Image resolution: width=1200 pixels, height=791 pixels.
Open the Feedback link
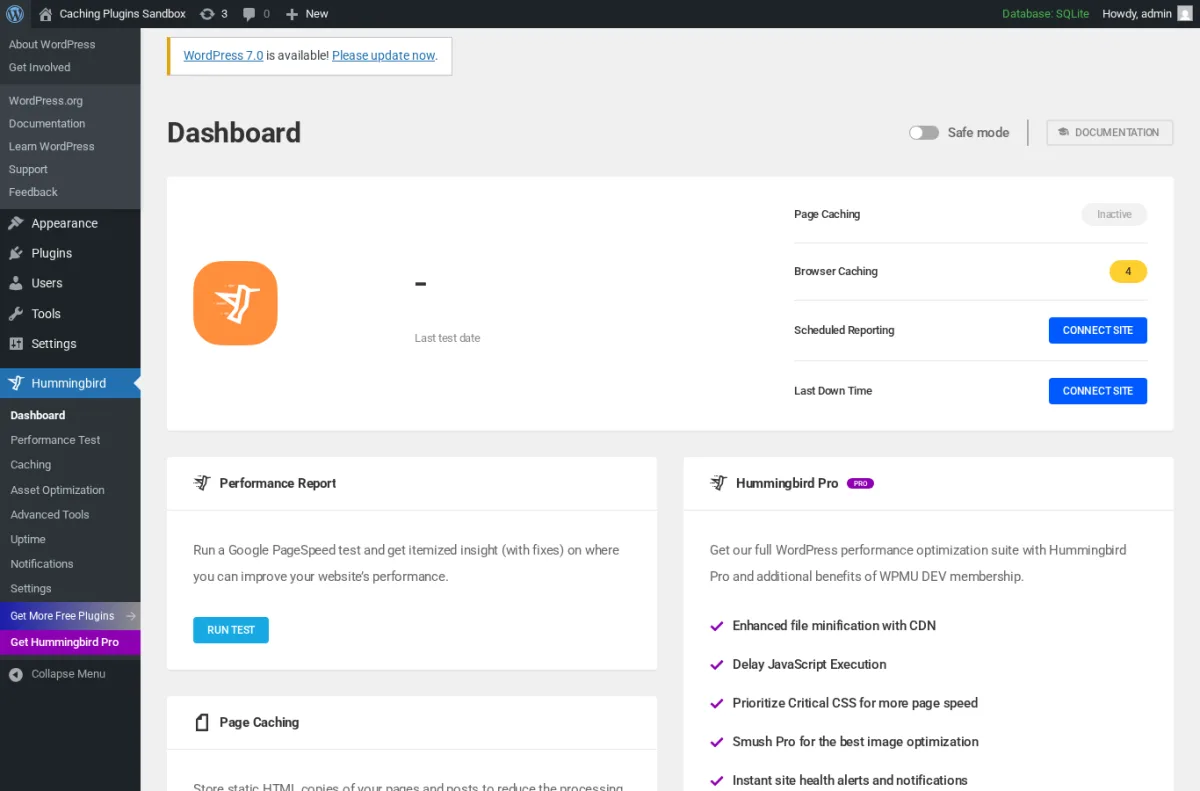33,192
